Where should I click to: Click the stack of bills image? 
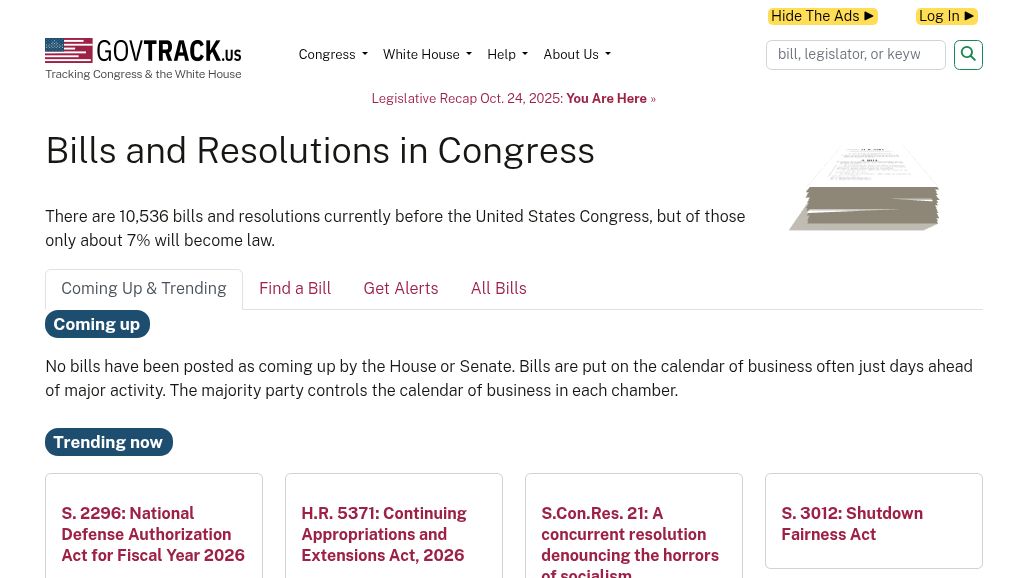864,188
